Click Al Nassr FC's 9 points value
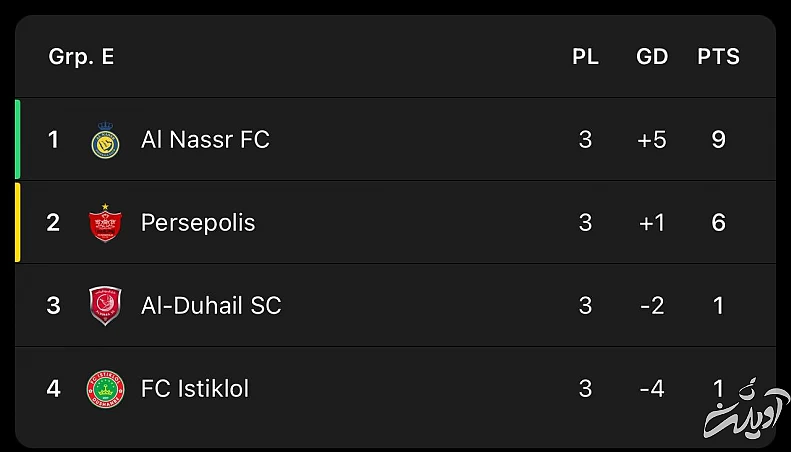Viewport: 791px width, 452px height. [x=718, y=140]
